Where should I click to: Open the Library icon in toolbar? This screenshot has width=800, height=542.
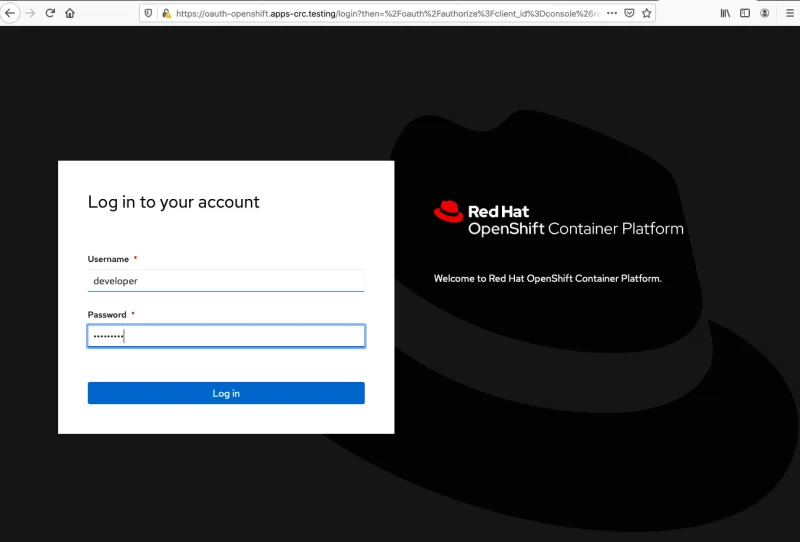[x=725, y=13]
